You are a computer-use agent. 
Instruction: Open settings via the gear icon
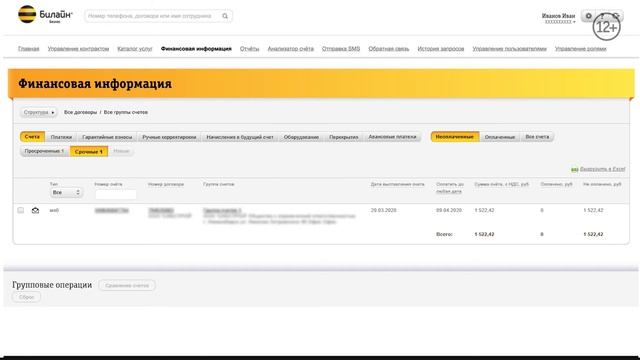point(589,16)
